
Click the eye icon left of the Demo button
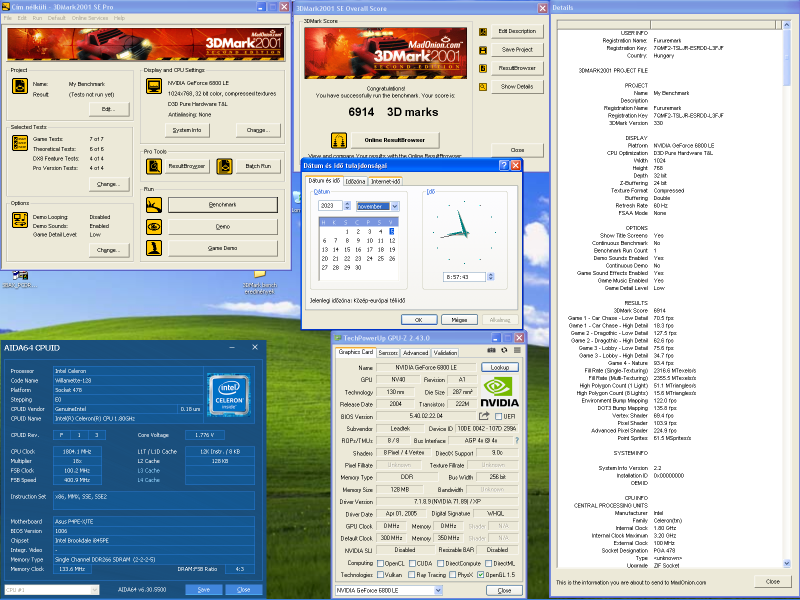(x=154, y=226)
